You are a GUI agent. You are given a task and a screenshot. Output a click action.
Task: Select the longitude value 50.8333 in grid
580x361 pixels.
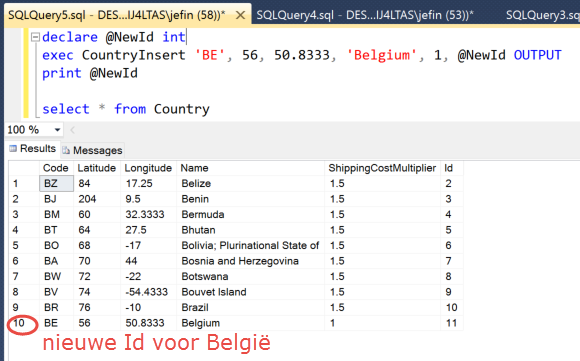pos(148,323)
